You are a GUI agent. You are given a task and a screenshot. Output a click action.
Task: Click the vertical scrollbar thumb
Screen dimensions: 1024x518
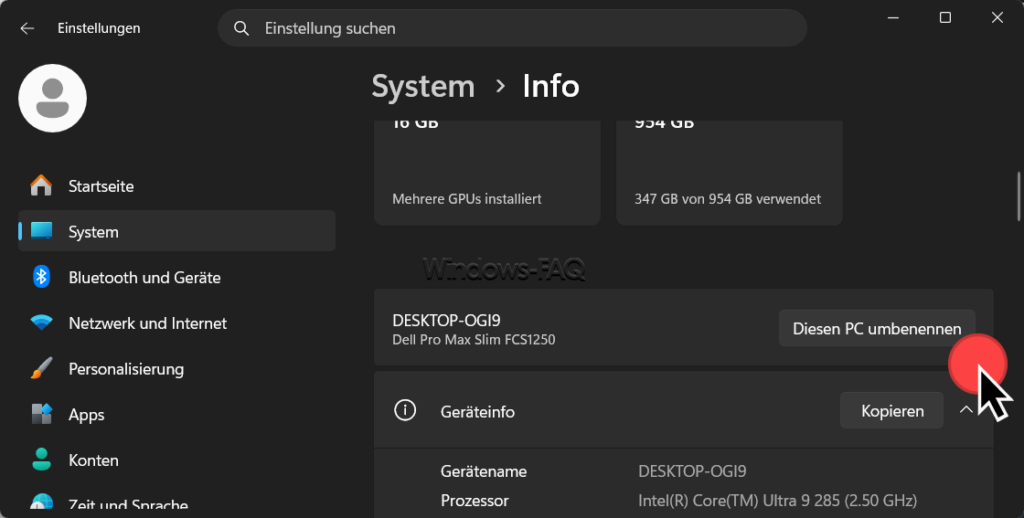tap(1018, 196)
